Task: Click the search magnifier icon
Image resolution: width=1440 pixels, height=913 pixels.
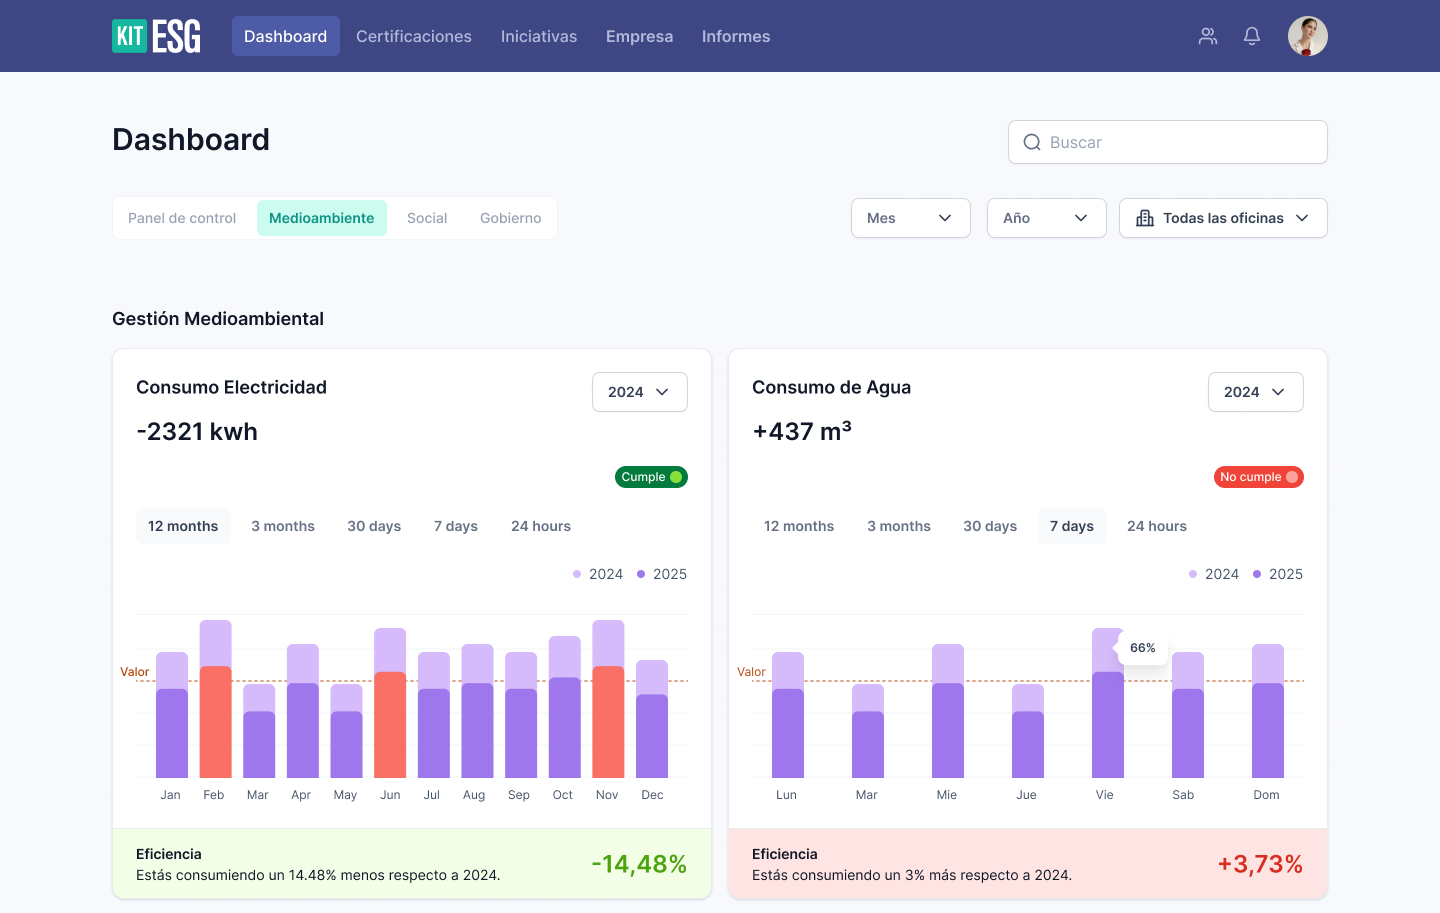Action: [x=1032, y=143]
